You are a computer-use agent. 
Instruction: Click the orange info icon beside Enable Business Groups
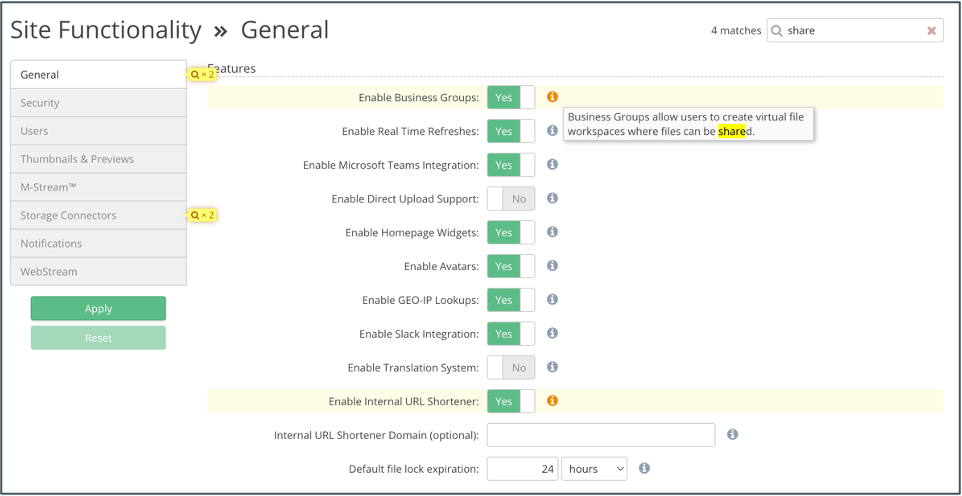click(552, 97)
